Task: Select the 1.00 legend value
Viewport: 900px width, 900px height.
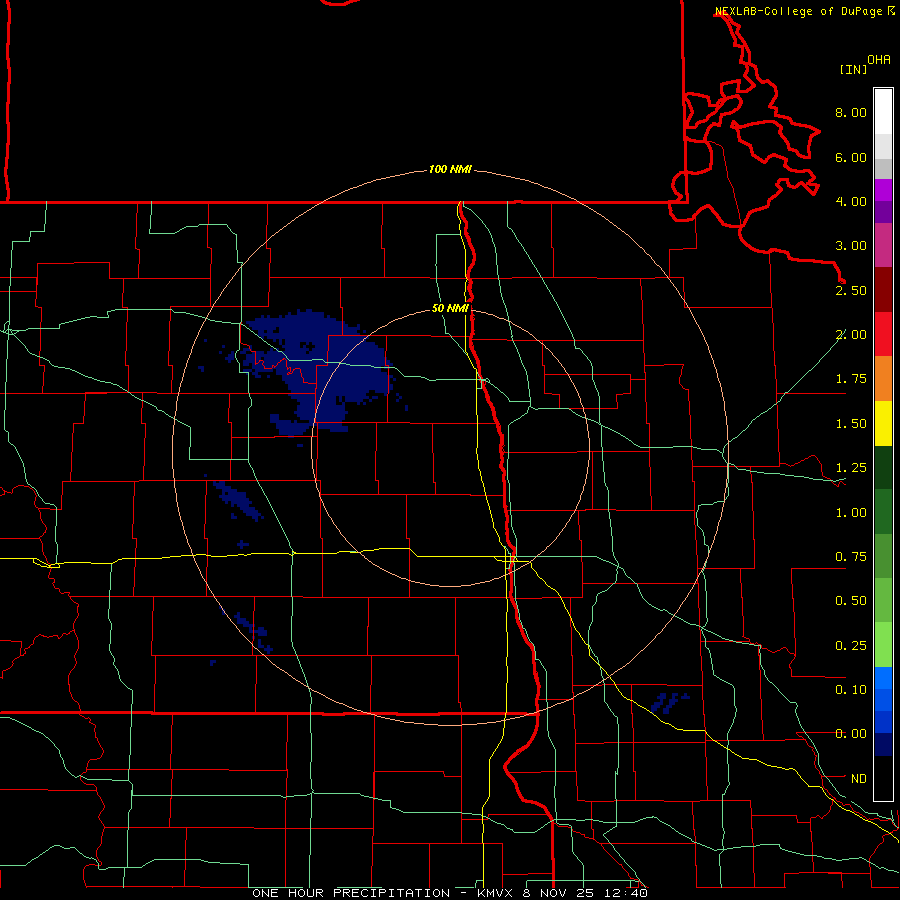Action: click(x=851, y=513)
